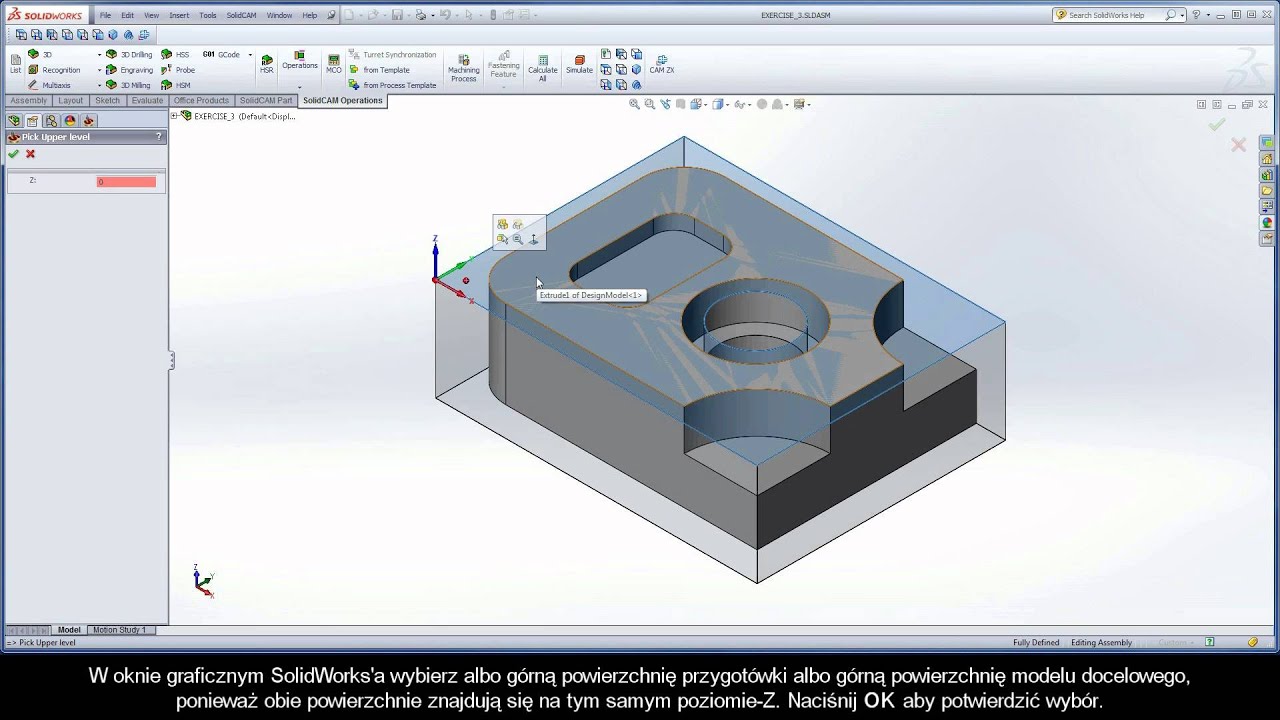This screenshot has width=1280, height=720.
Task: Click Editing Assembly in status bar
Action: [1101, 642]
